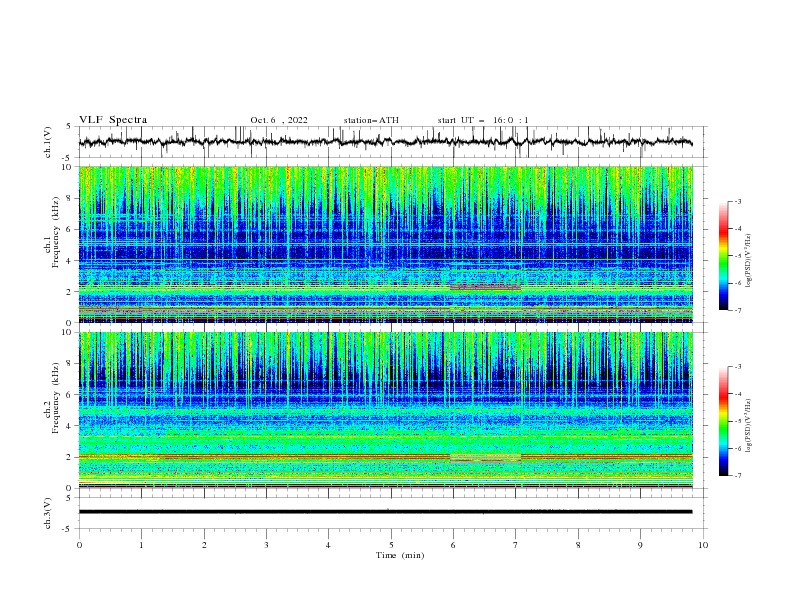Viewport: 792px width, 612px height.
Task: Click the upper PSD color scale bar
Action: (x=724, y=256)
